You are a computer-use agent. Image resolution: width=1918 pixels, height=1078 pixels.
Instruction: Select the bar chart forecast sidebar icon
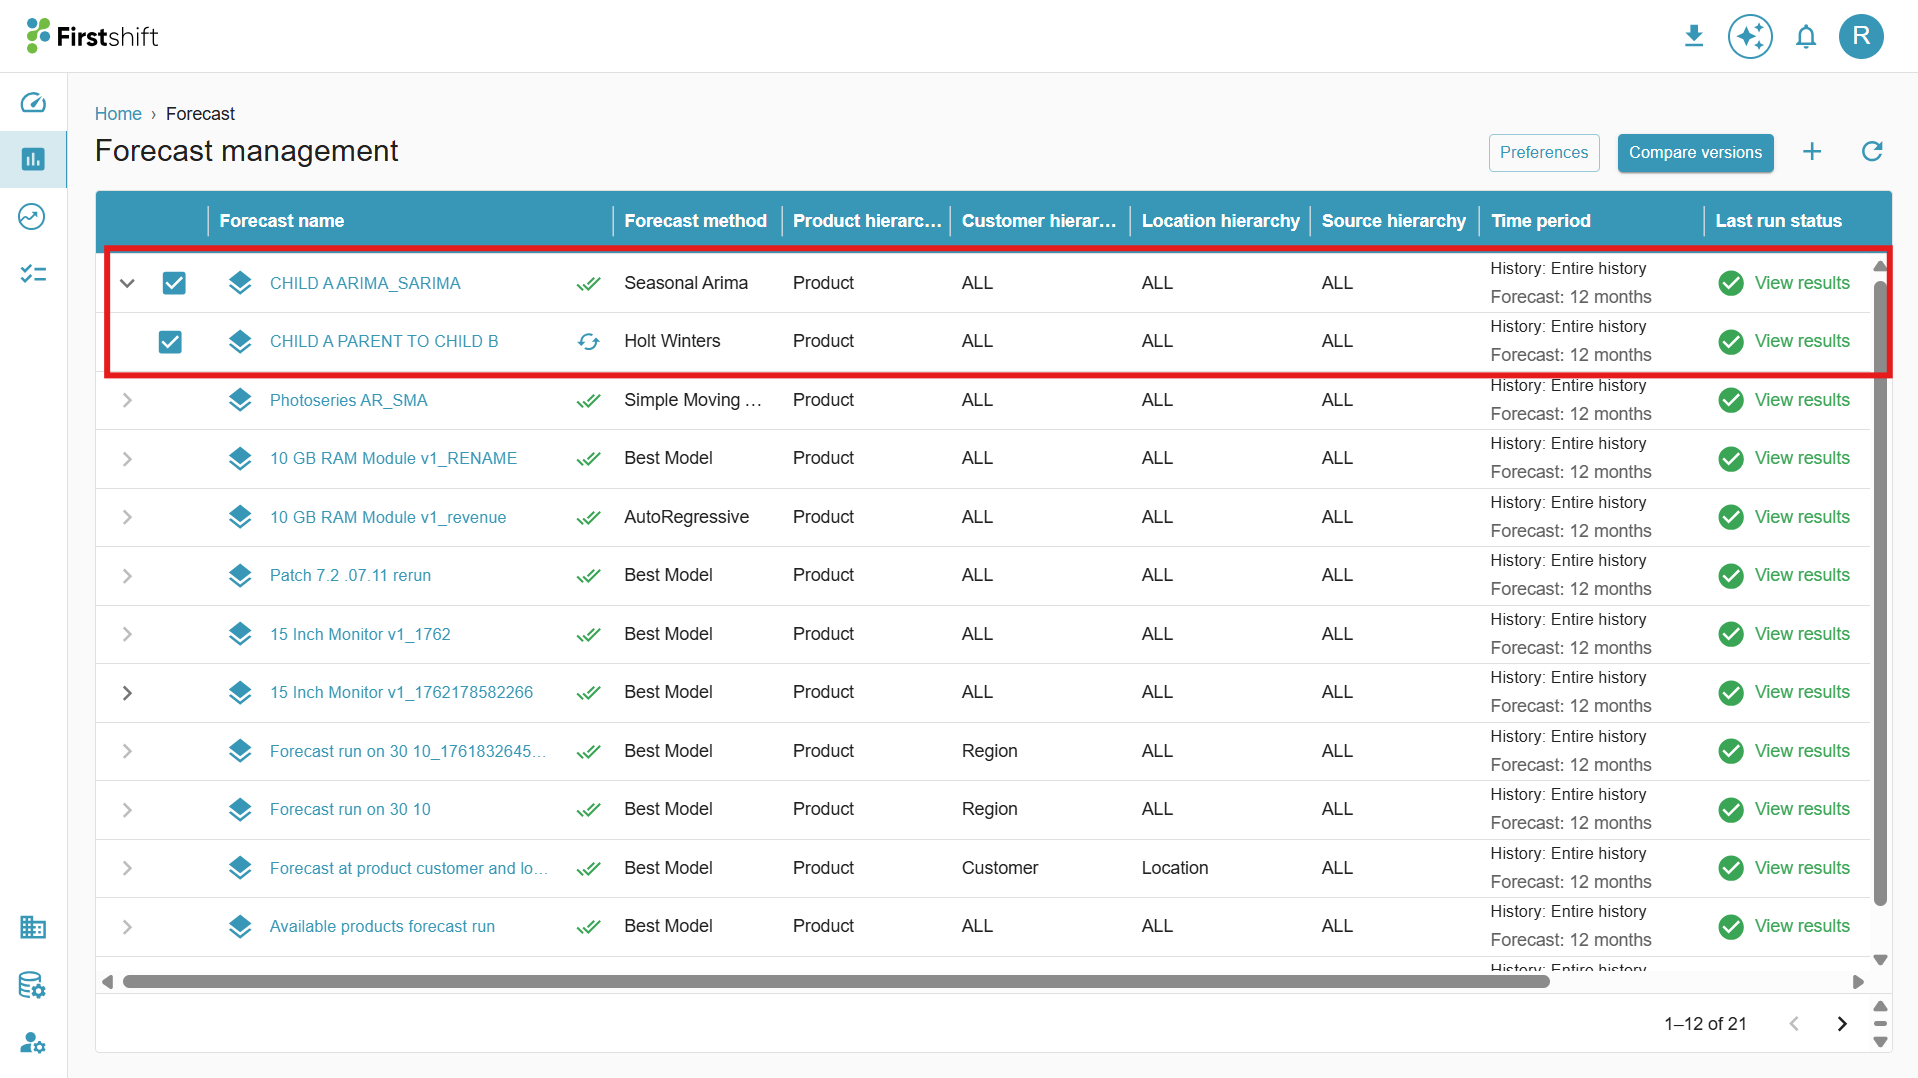point(33,159)
